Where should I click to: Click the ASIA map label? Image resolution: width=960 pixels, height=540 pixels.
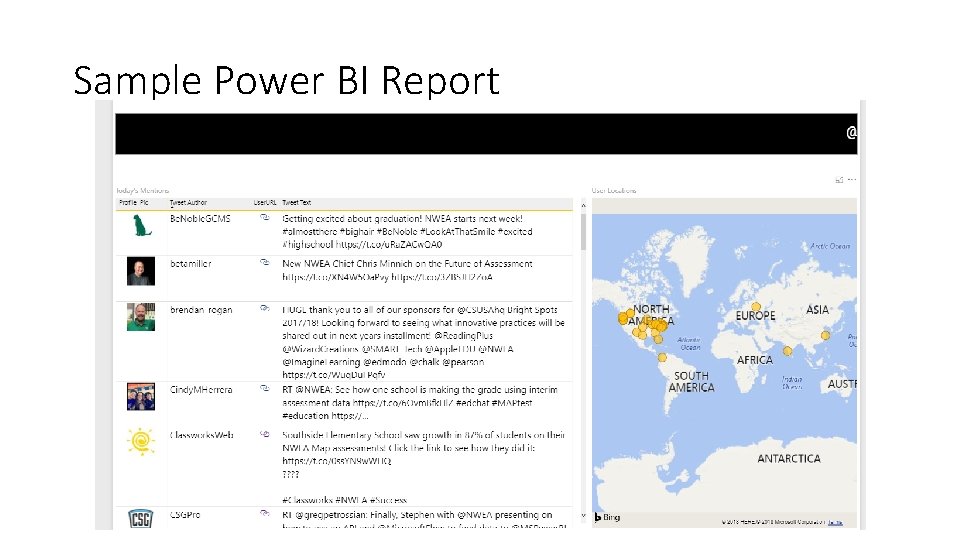pyautogui.click(x=817, y=310)
